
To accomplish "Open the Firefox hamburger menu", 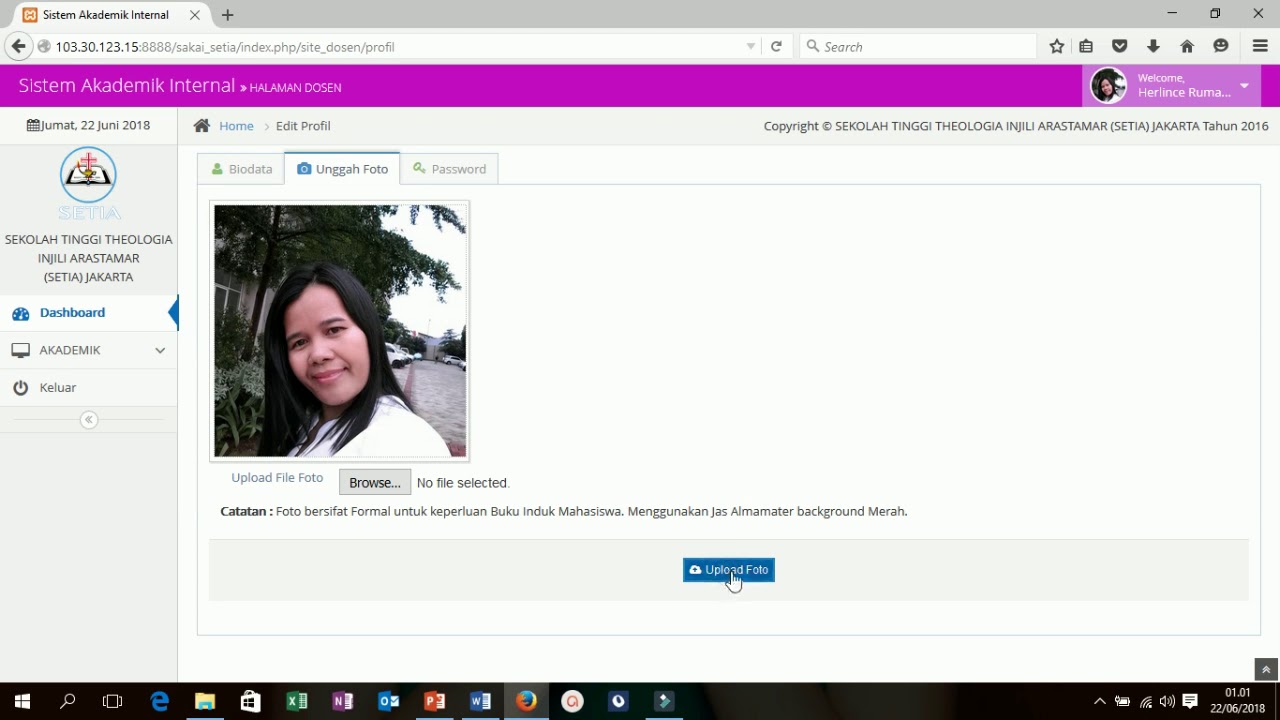I will tap(1260, 46).
